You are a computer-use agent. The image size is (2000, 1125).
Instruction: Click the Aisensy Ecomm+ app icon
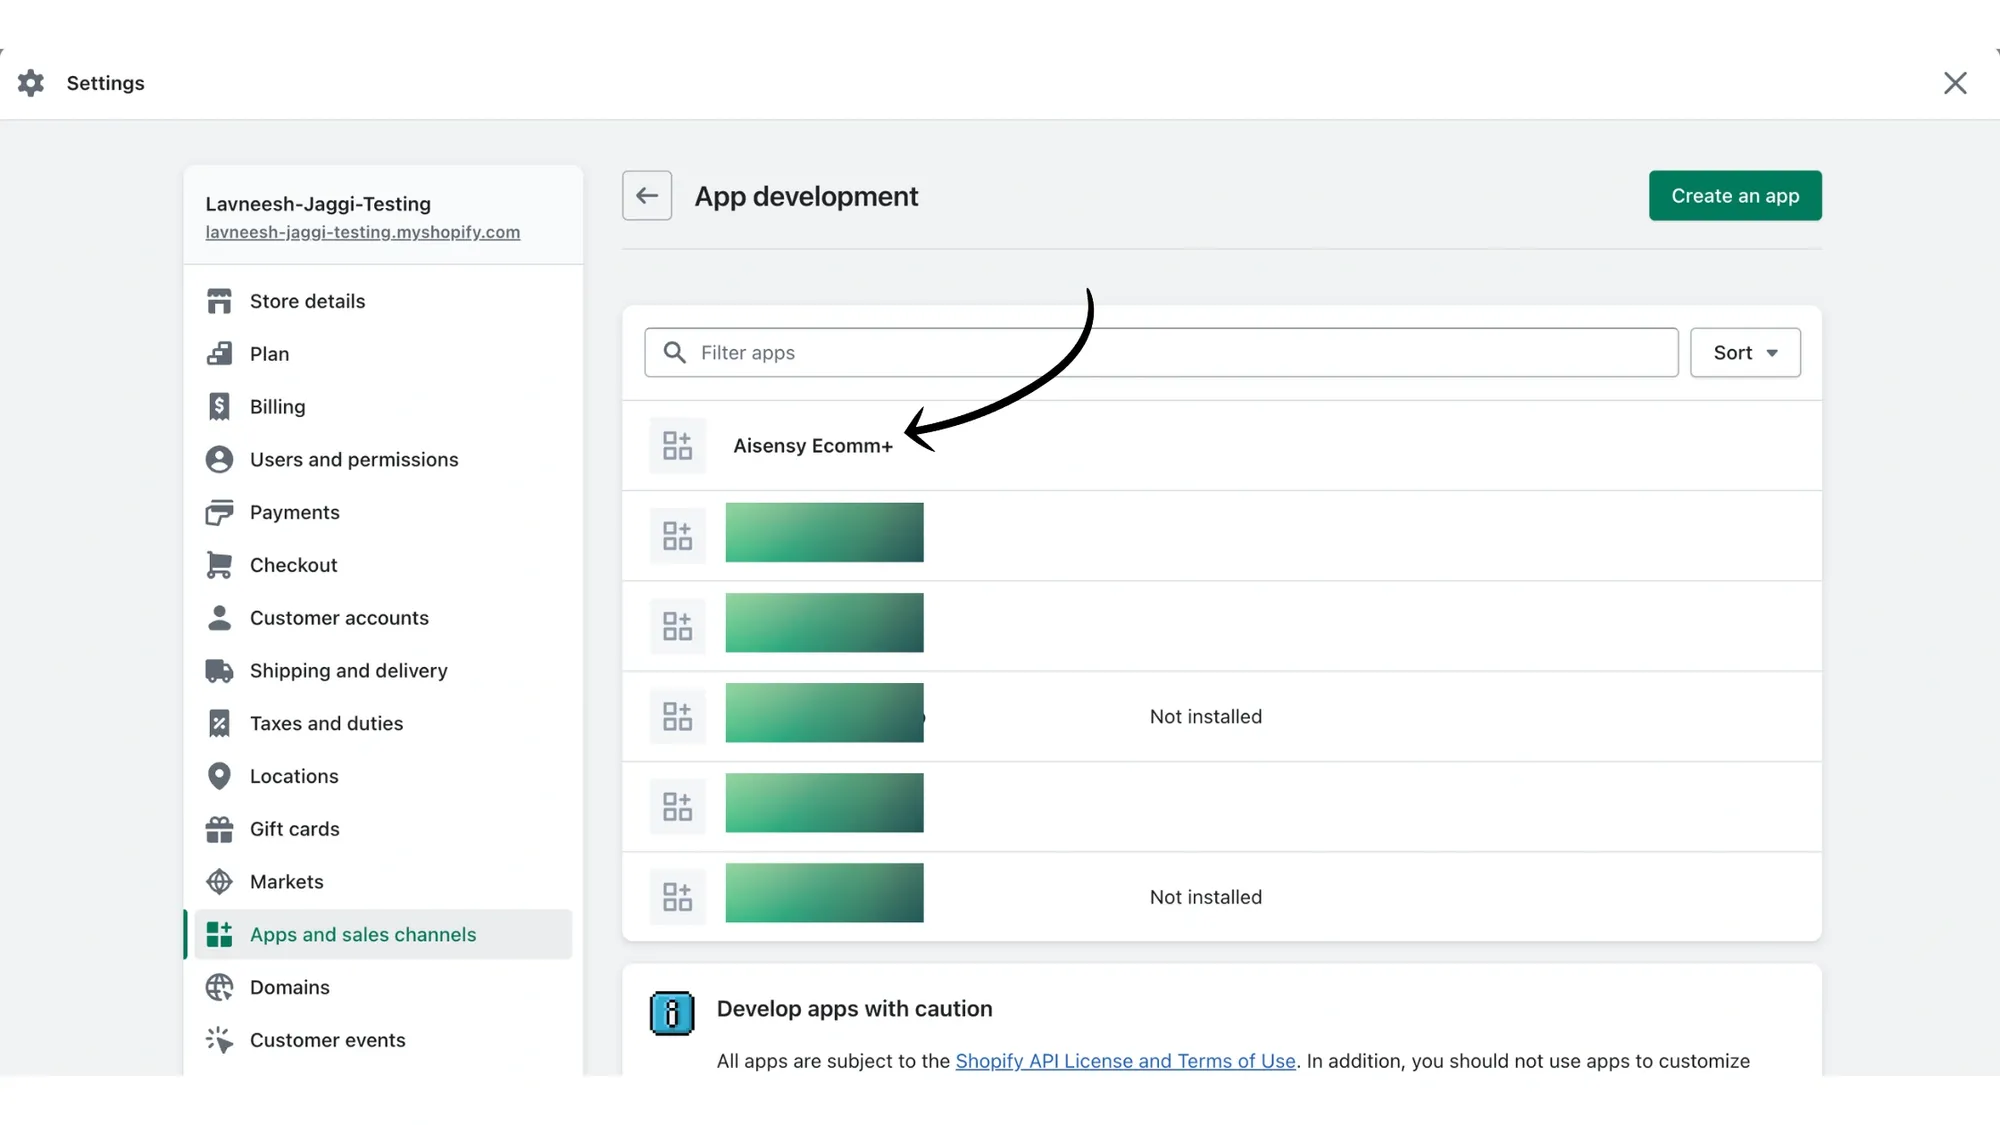point(677,446)
